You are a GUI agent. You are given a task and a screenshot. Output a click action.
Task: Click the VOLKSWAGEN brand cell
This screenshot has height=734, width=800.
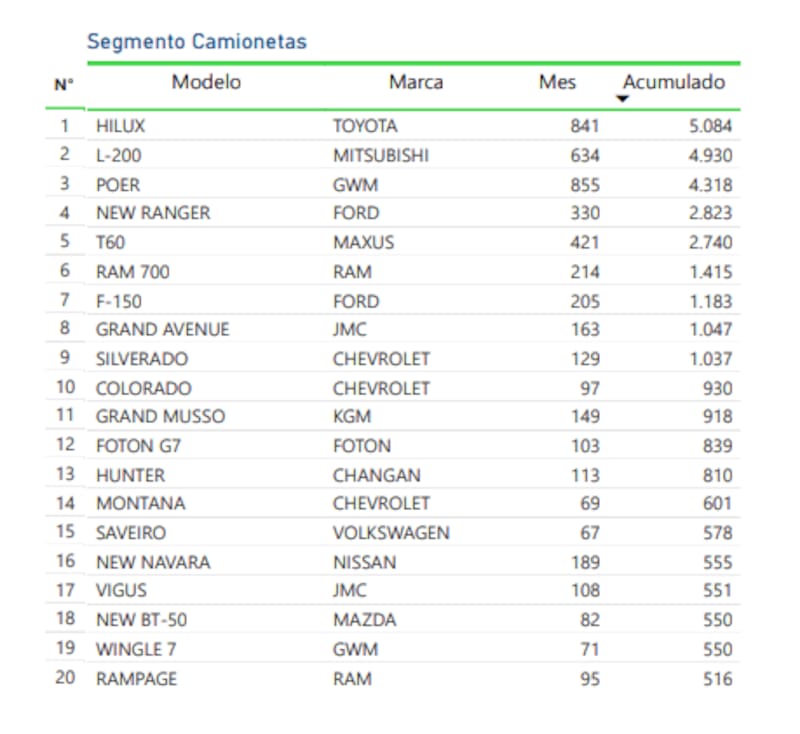click(391, 533)
